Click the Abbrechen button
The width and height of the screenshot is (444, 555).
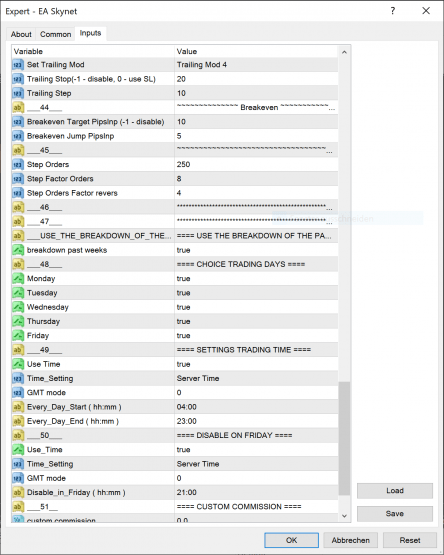tap(351, 540)
